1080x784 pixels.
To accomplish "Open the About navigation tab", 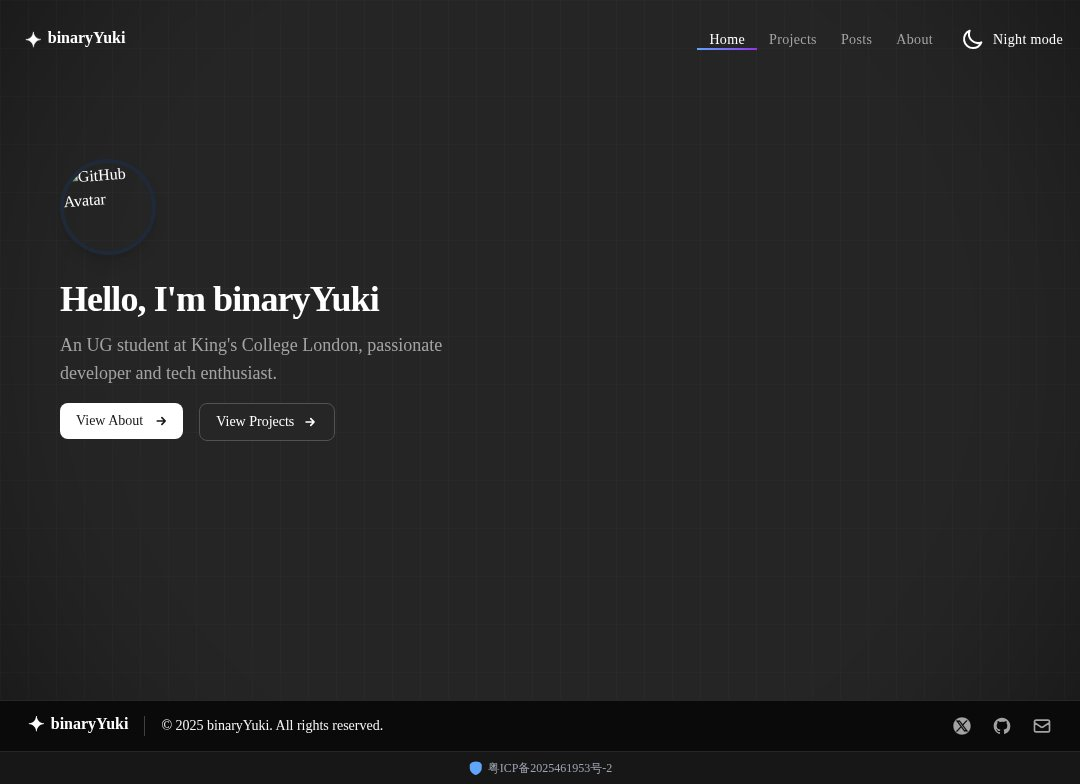I will click(914, 39).
